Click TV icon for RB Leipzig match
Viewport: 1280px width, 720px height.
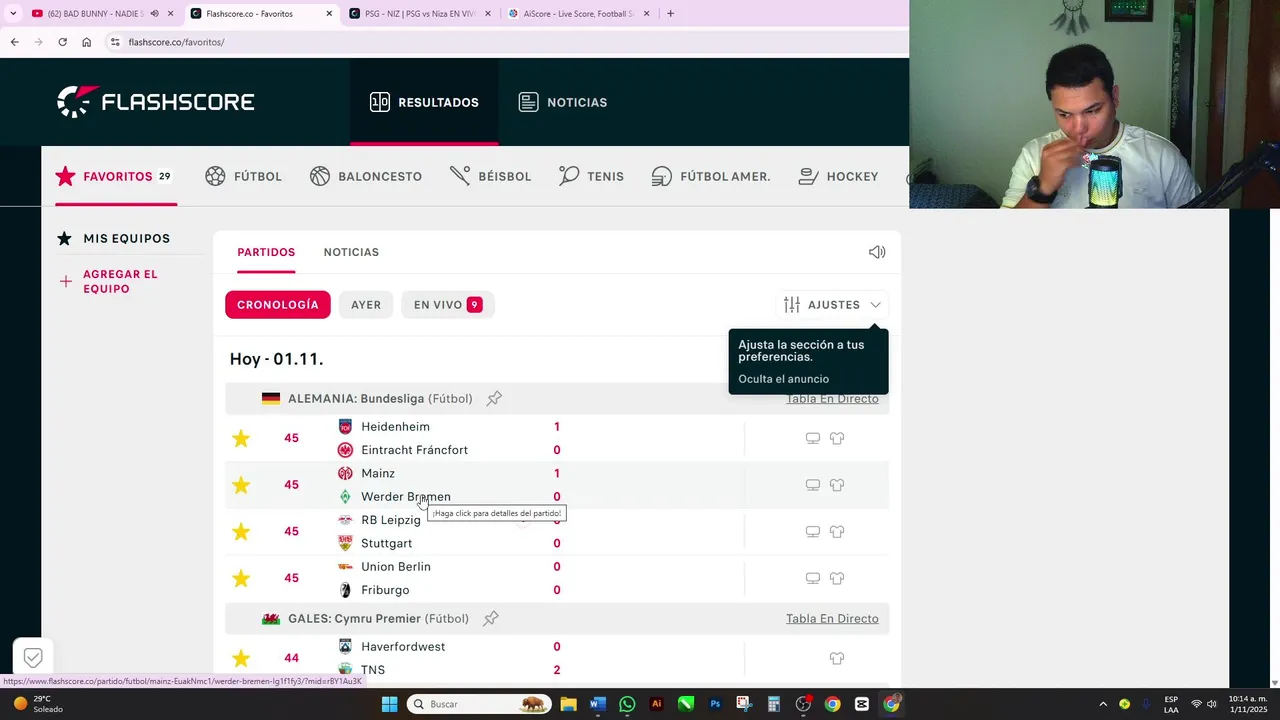813,531
